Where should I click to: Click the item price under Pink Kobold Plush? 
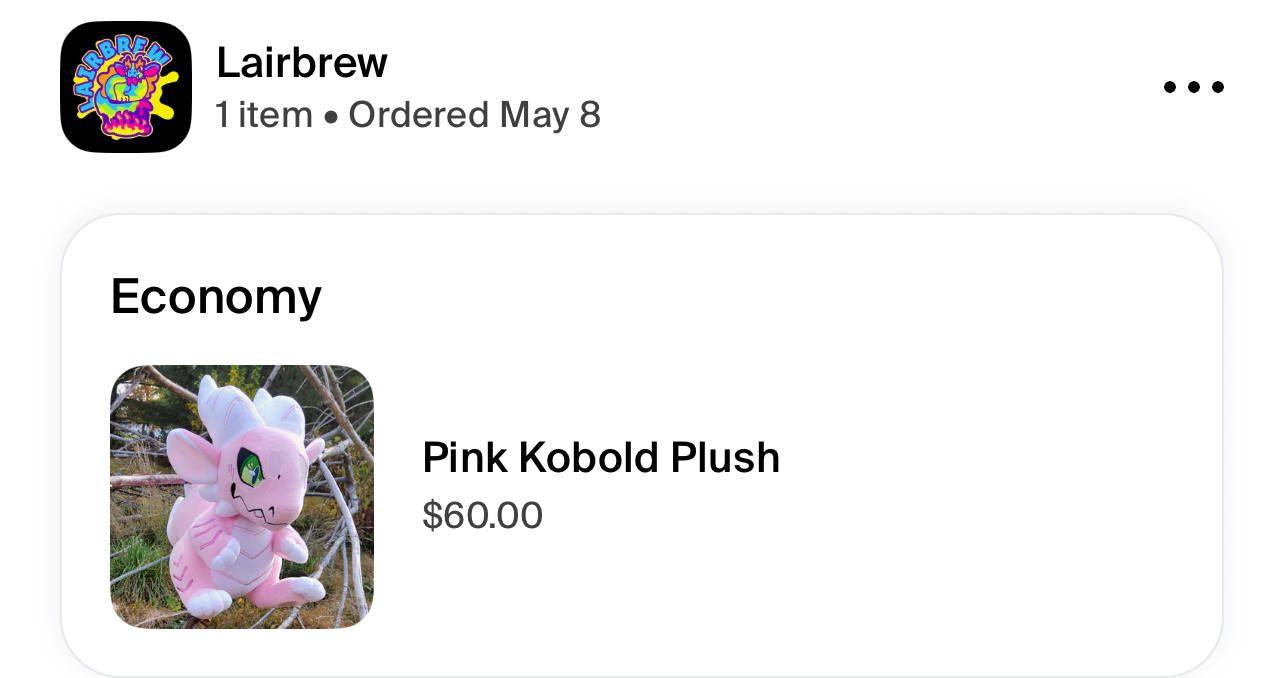click(x=482, y=516)
